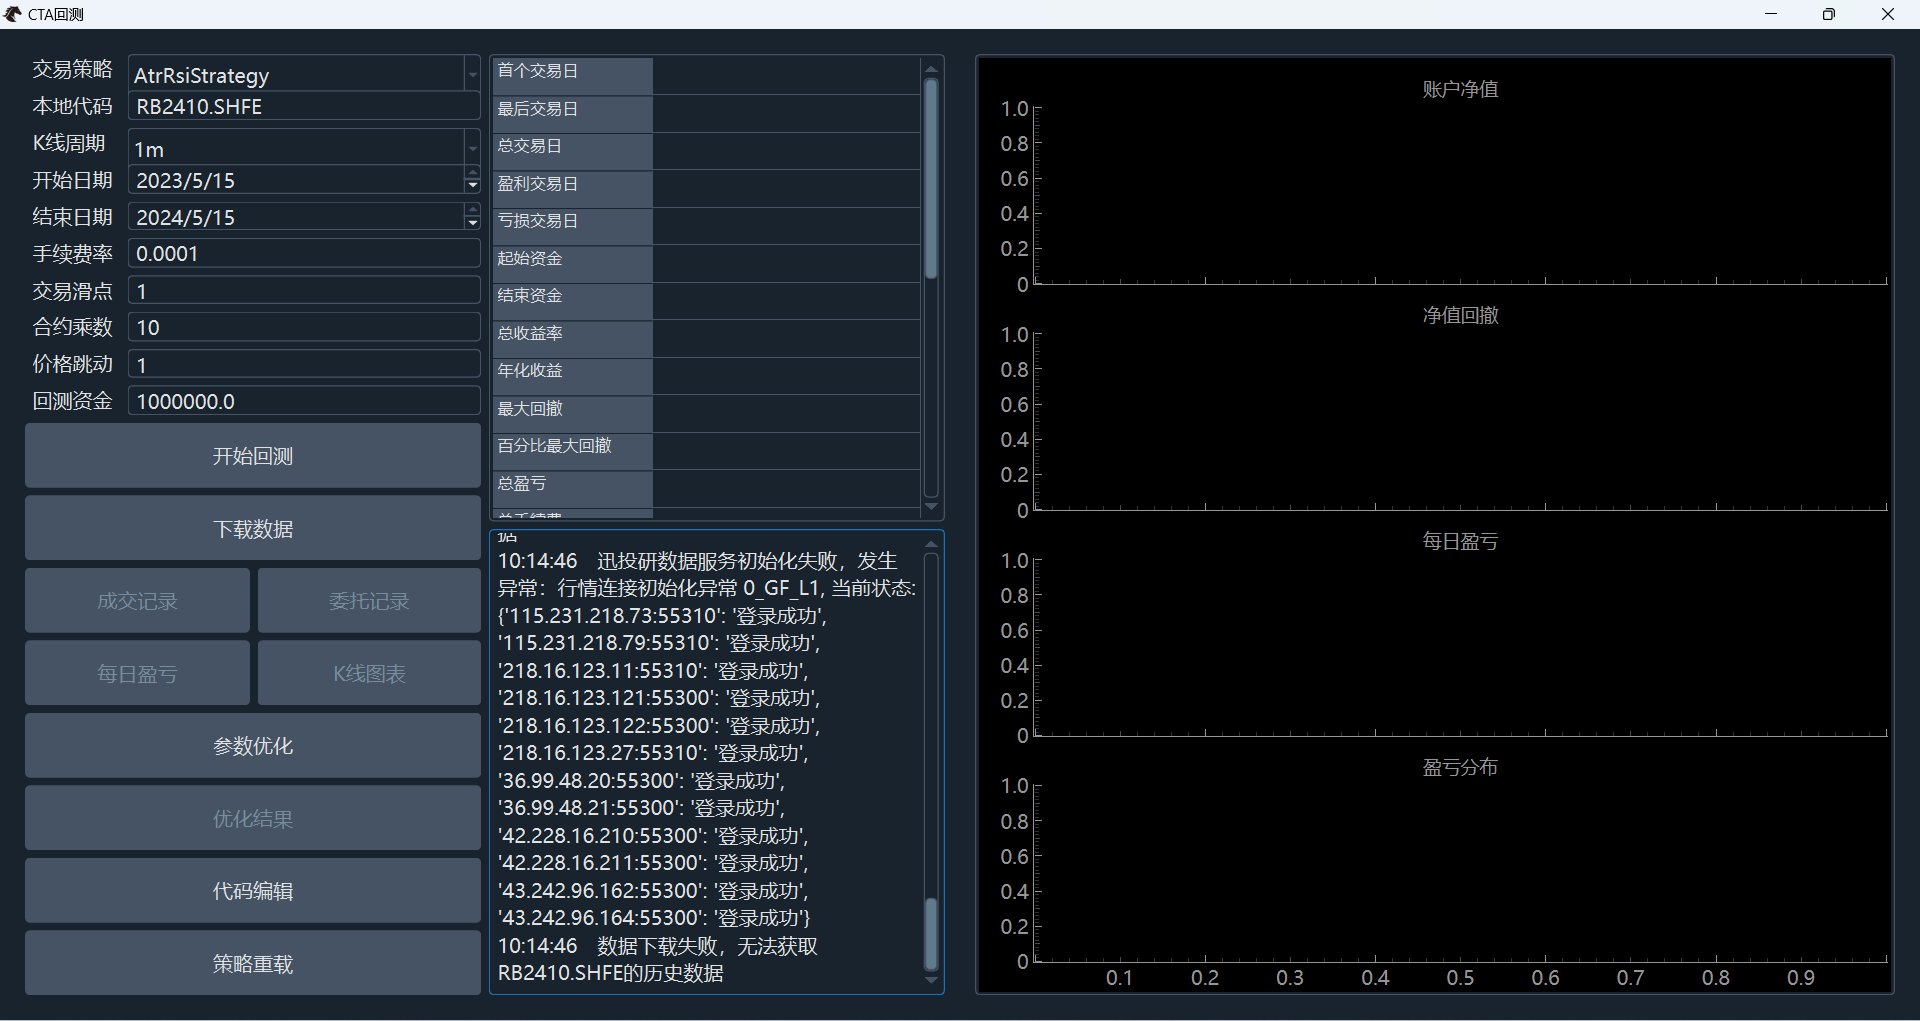Click the 数据下载失败 log message
Image resolution: width=1920 pixels, height=1021 pixels.
658,960
